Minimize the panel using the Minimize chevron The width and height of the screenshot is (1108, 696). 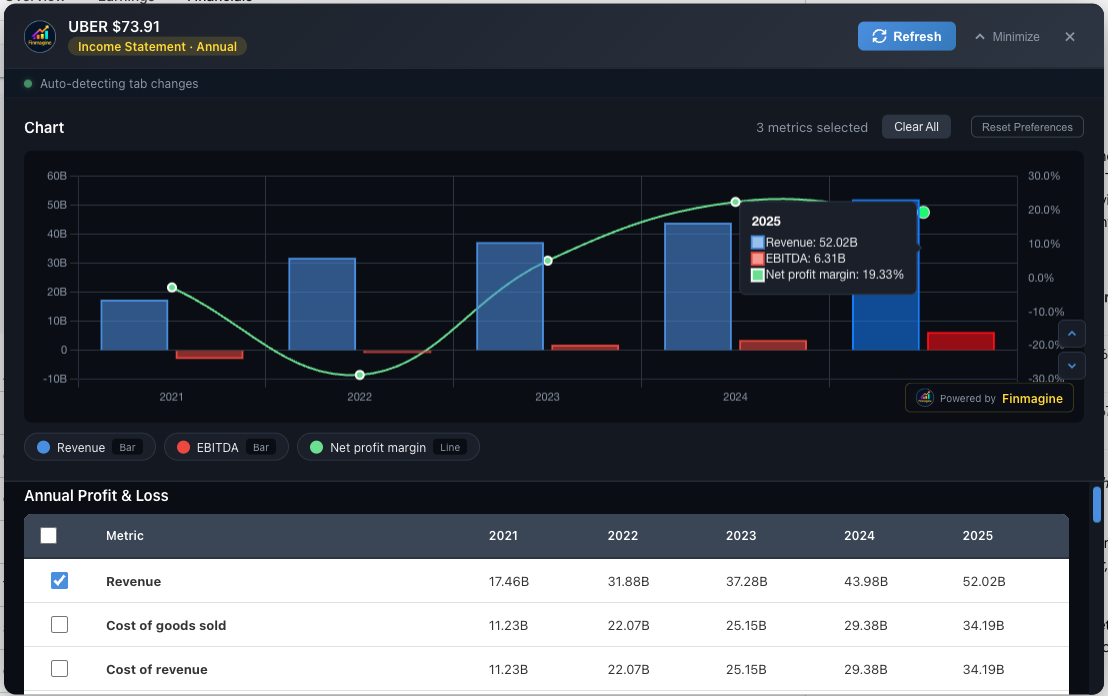1006,37
